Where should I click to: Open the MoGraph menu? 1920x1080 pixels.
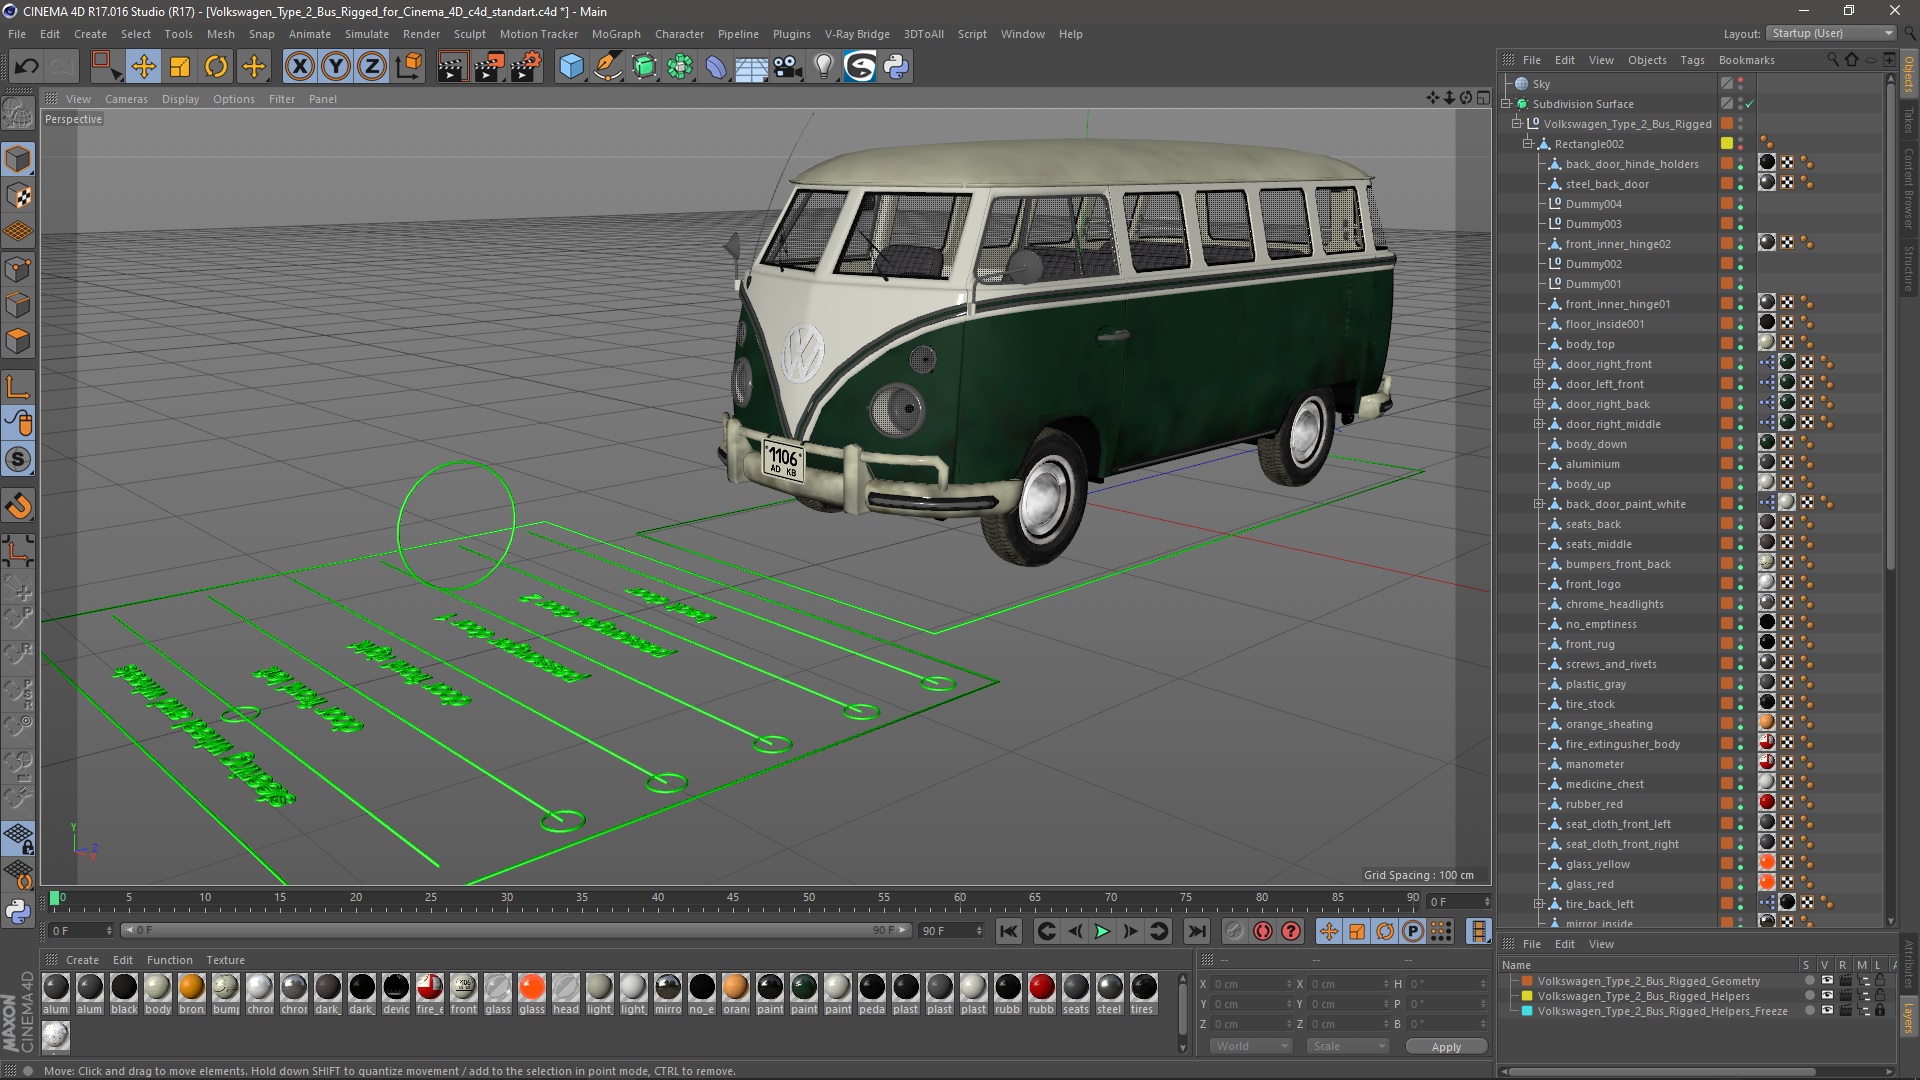pyautogui.click(x=616, y=34)
